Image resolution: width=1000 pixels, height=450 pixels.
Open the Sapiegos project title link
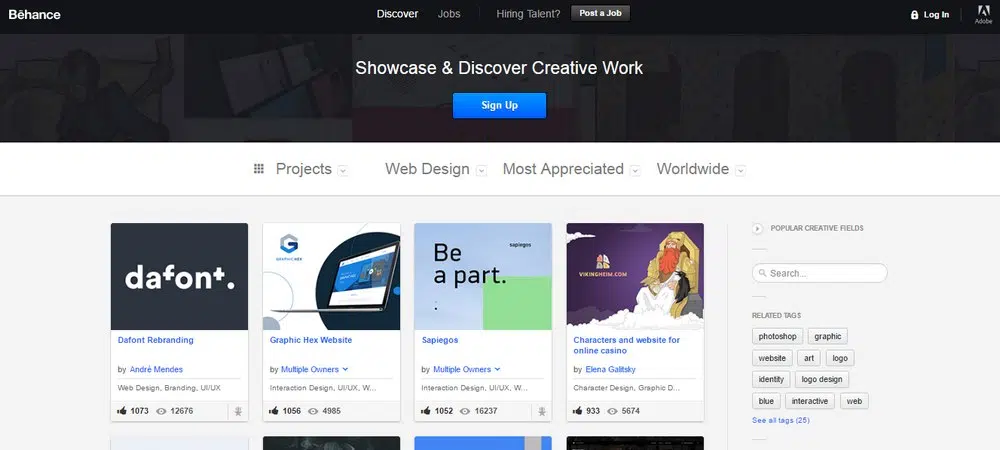[440, 340]
